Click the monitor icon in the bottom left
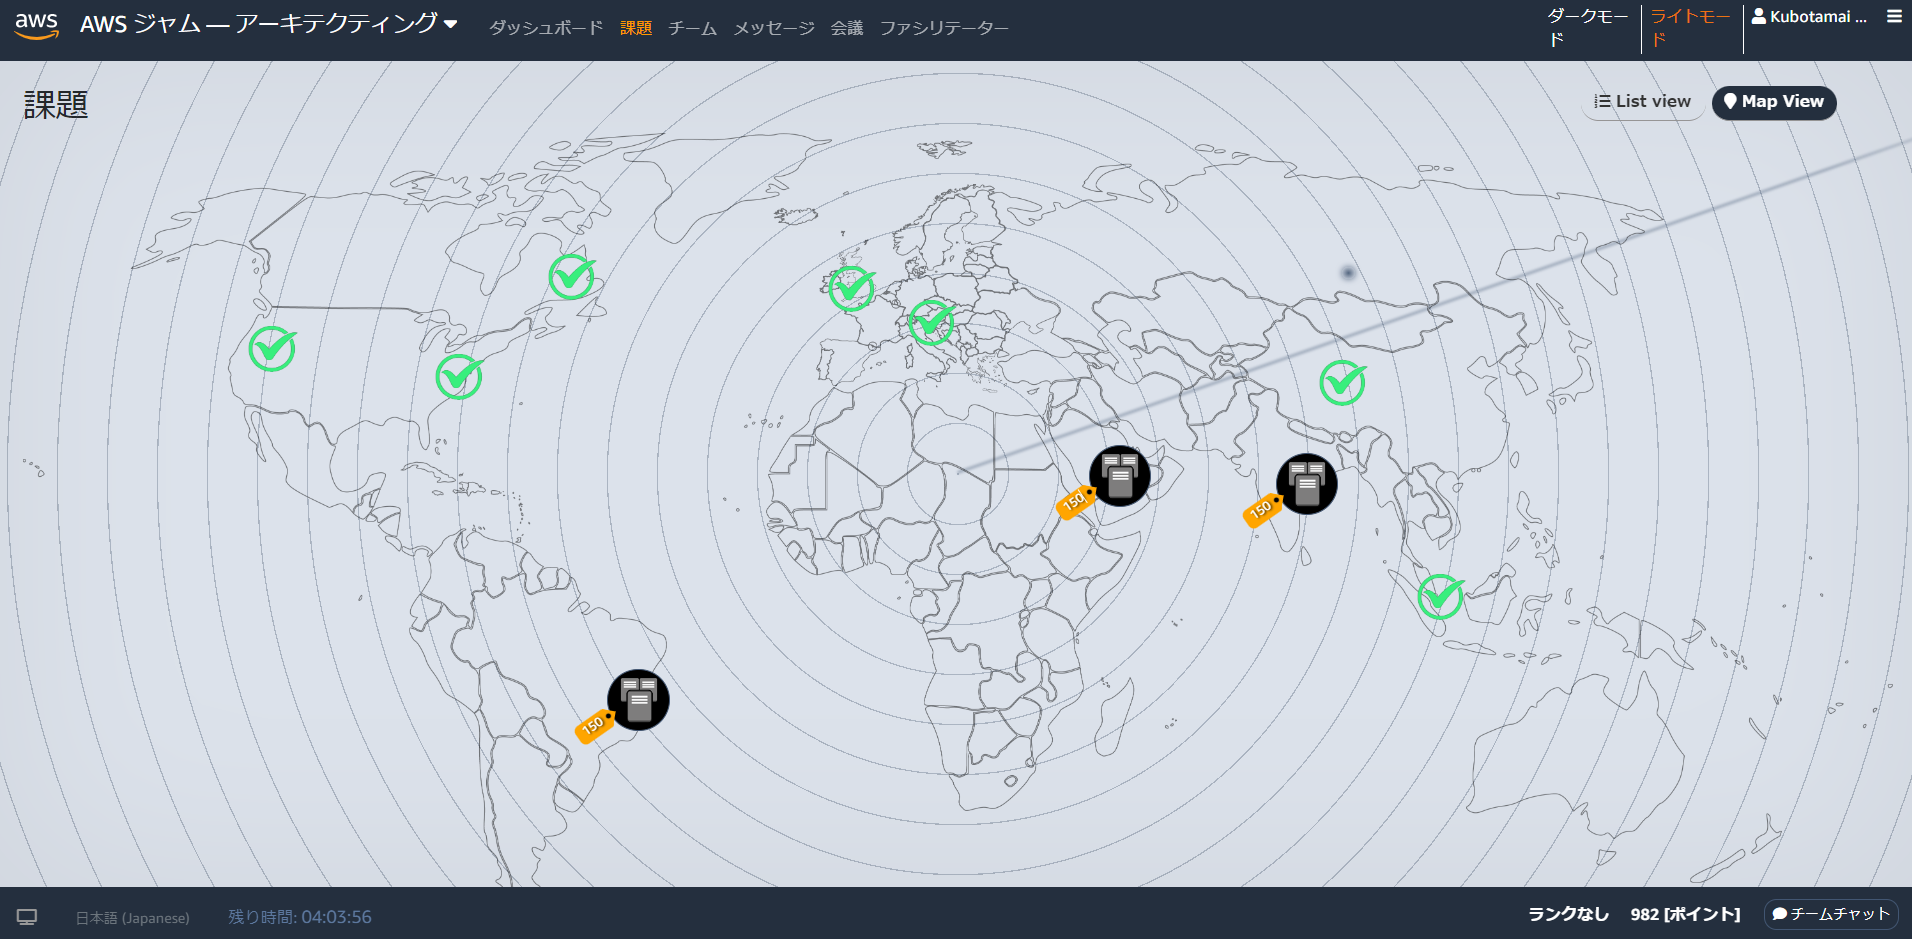1912x939 pixels. (x=28, y=916)
